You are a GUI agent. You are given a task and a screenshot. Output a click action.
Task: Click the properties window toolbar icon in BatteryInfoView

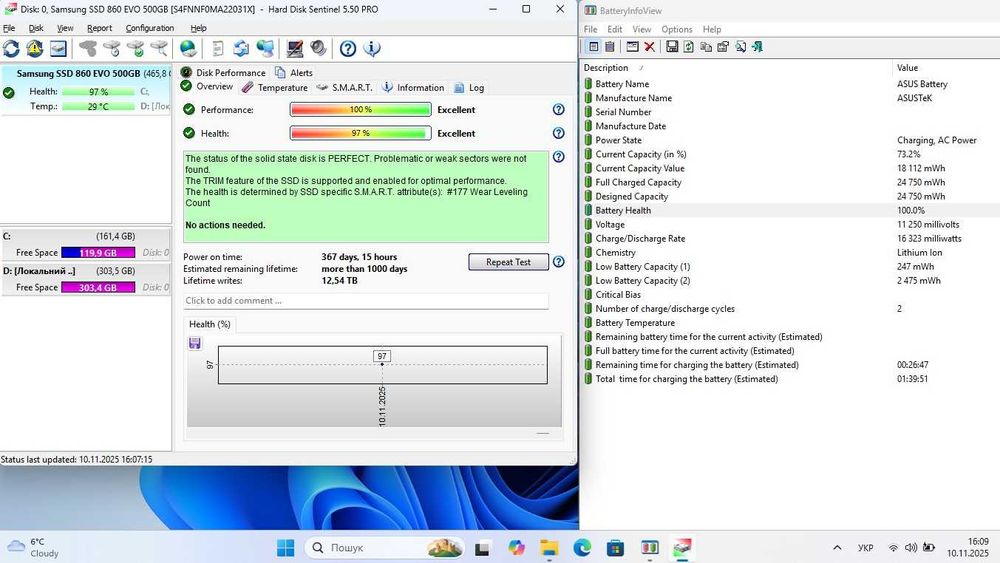click(632, 47)
